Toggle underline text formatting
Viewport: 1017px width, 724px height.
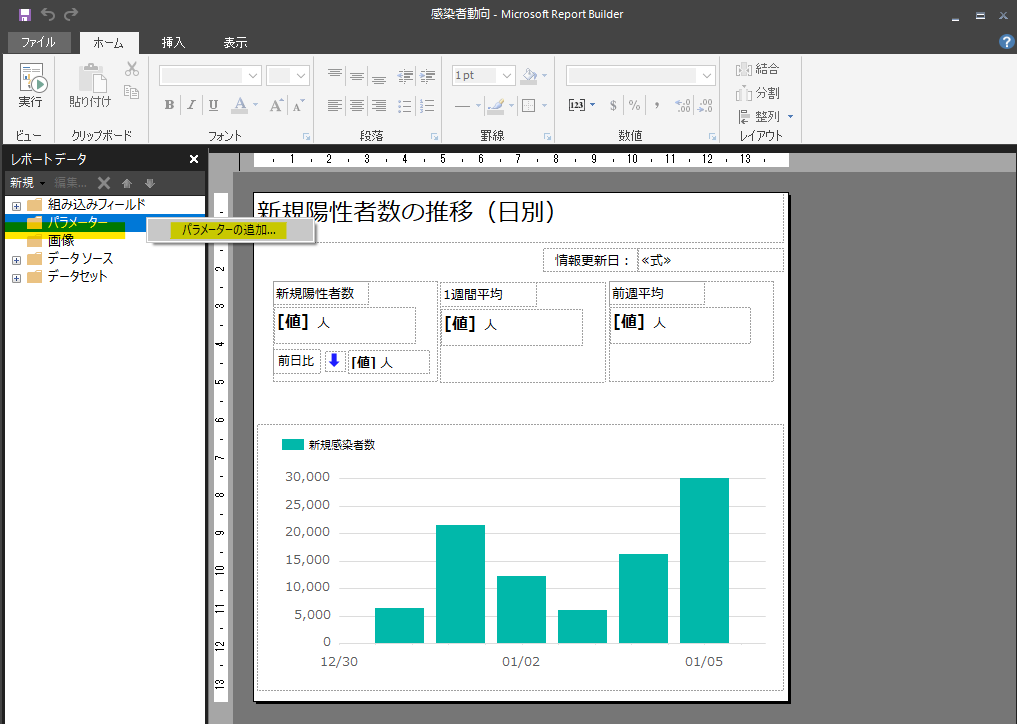pos(213,105)
